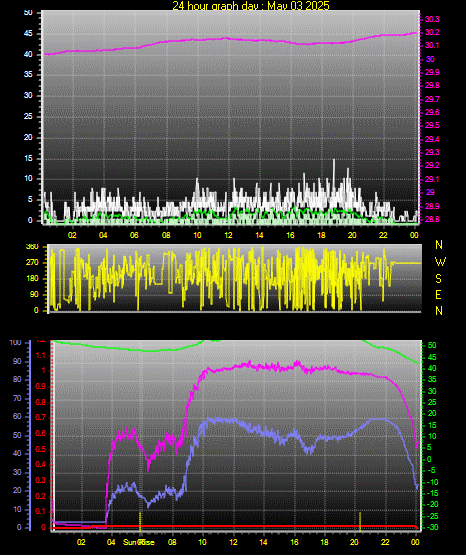The image size is (466, 555).
Task: Click white 15 on the wind speed axis
Action: 28,158
